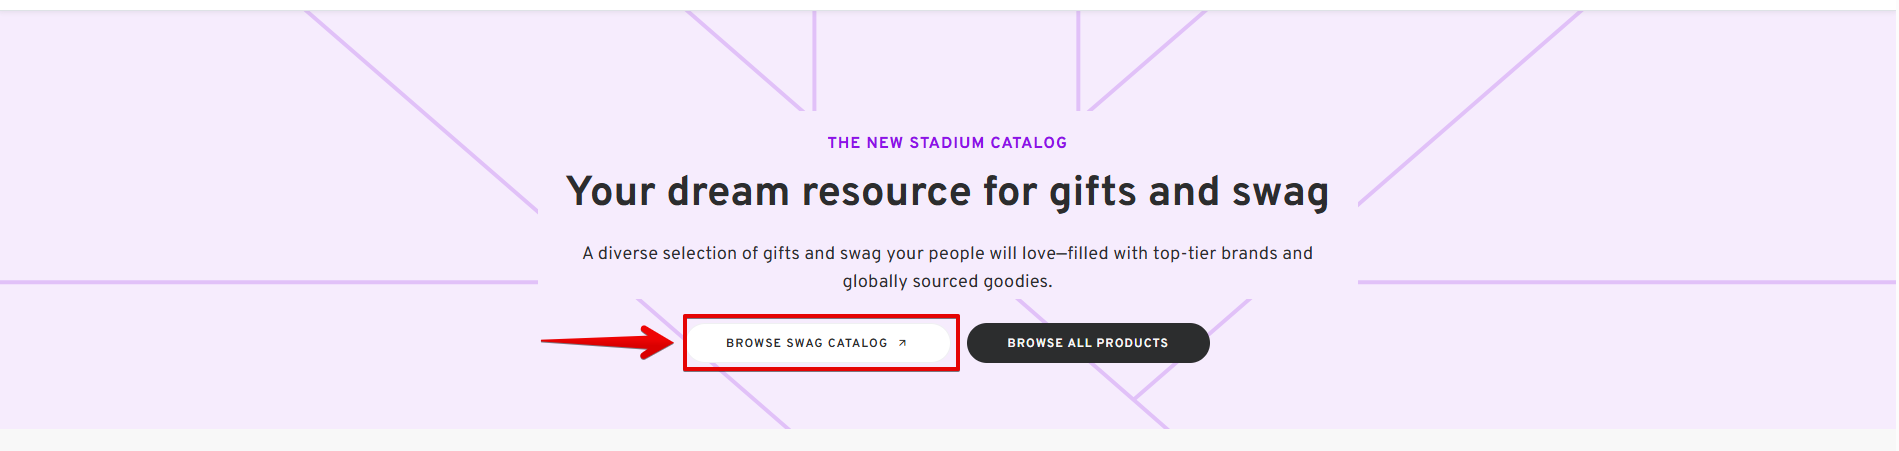Click the word 'STADIUM' in the purple label

pos(947,143)
